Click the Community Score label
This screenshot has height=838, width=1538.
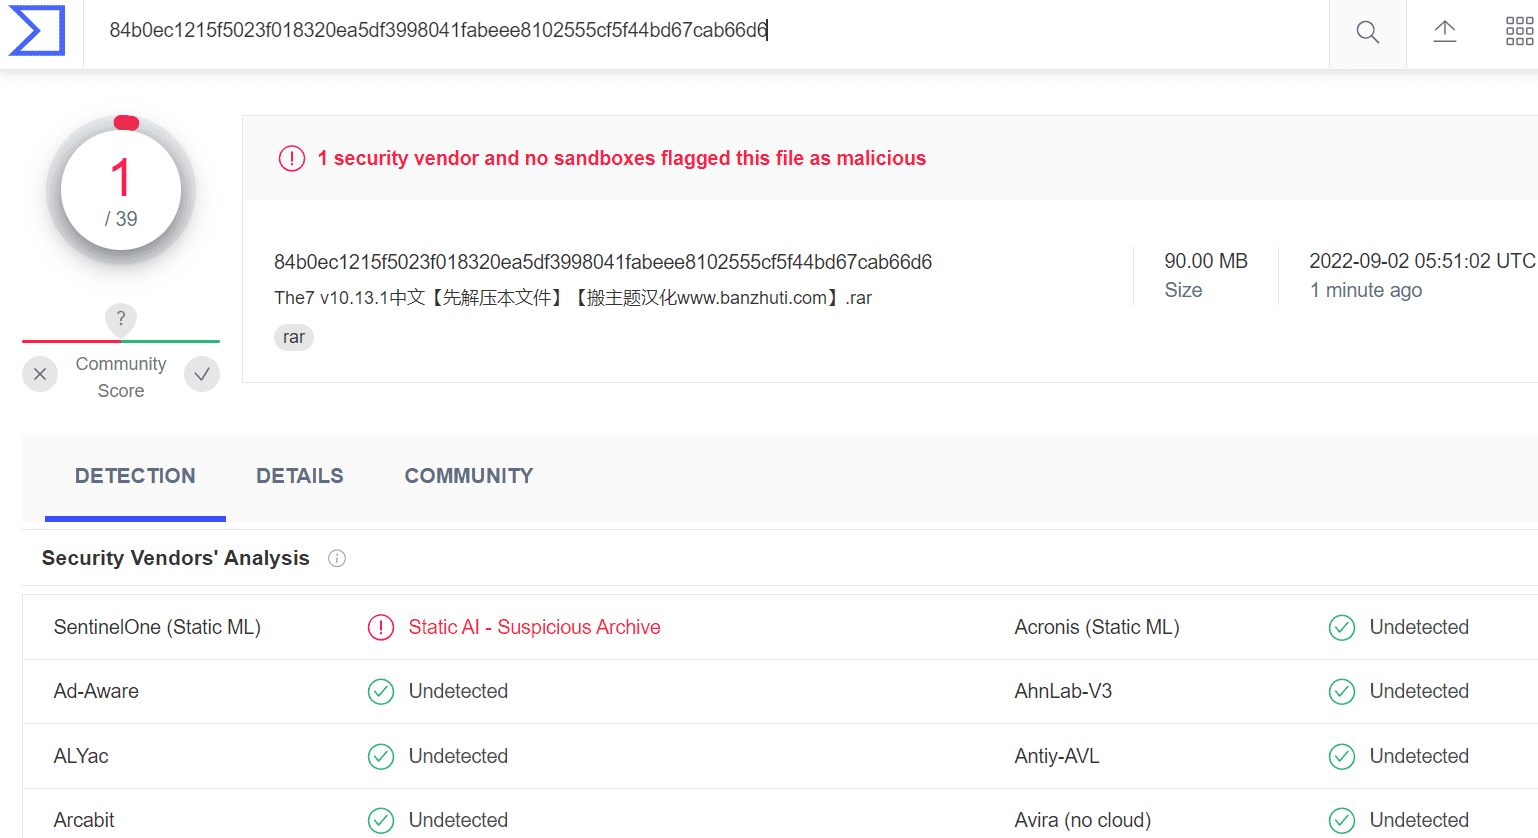121,377
